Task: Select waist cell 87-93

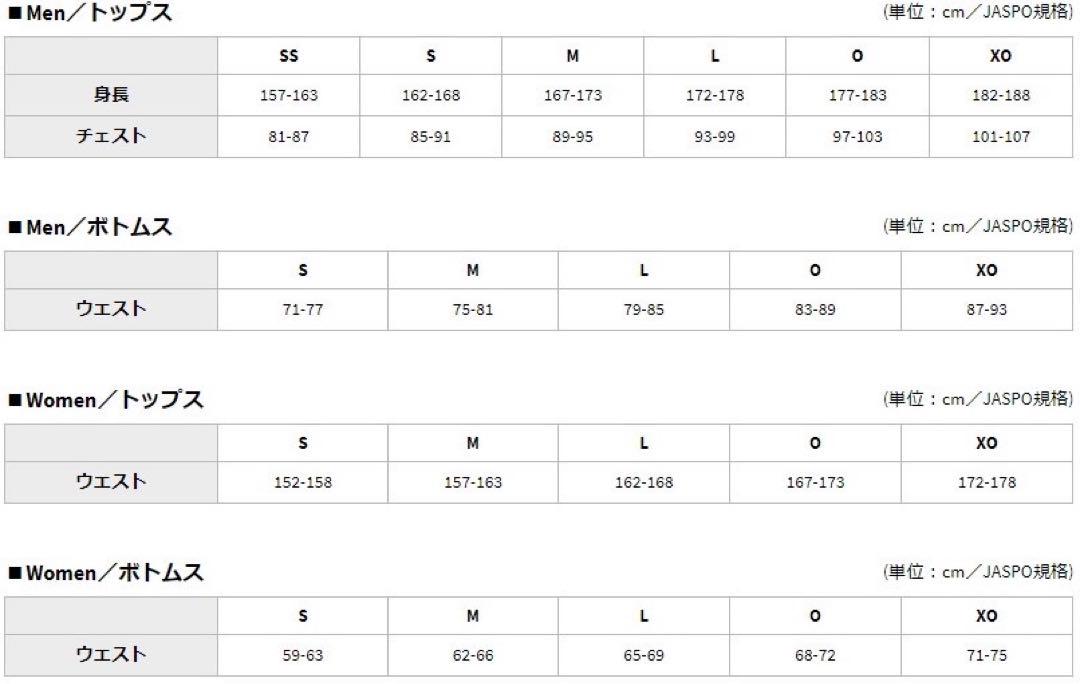Action: point(986,309)
